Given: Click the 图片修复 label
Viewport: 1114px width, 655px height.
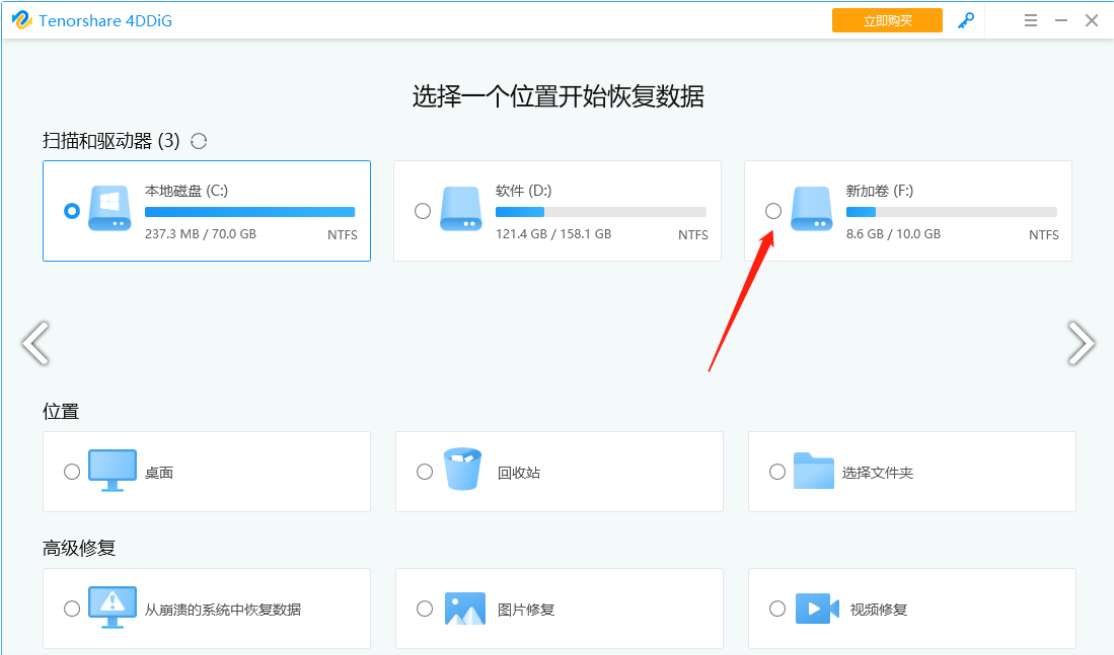Looking at the screenshot, I should tap(526, 610).
